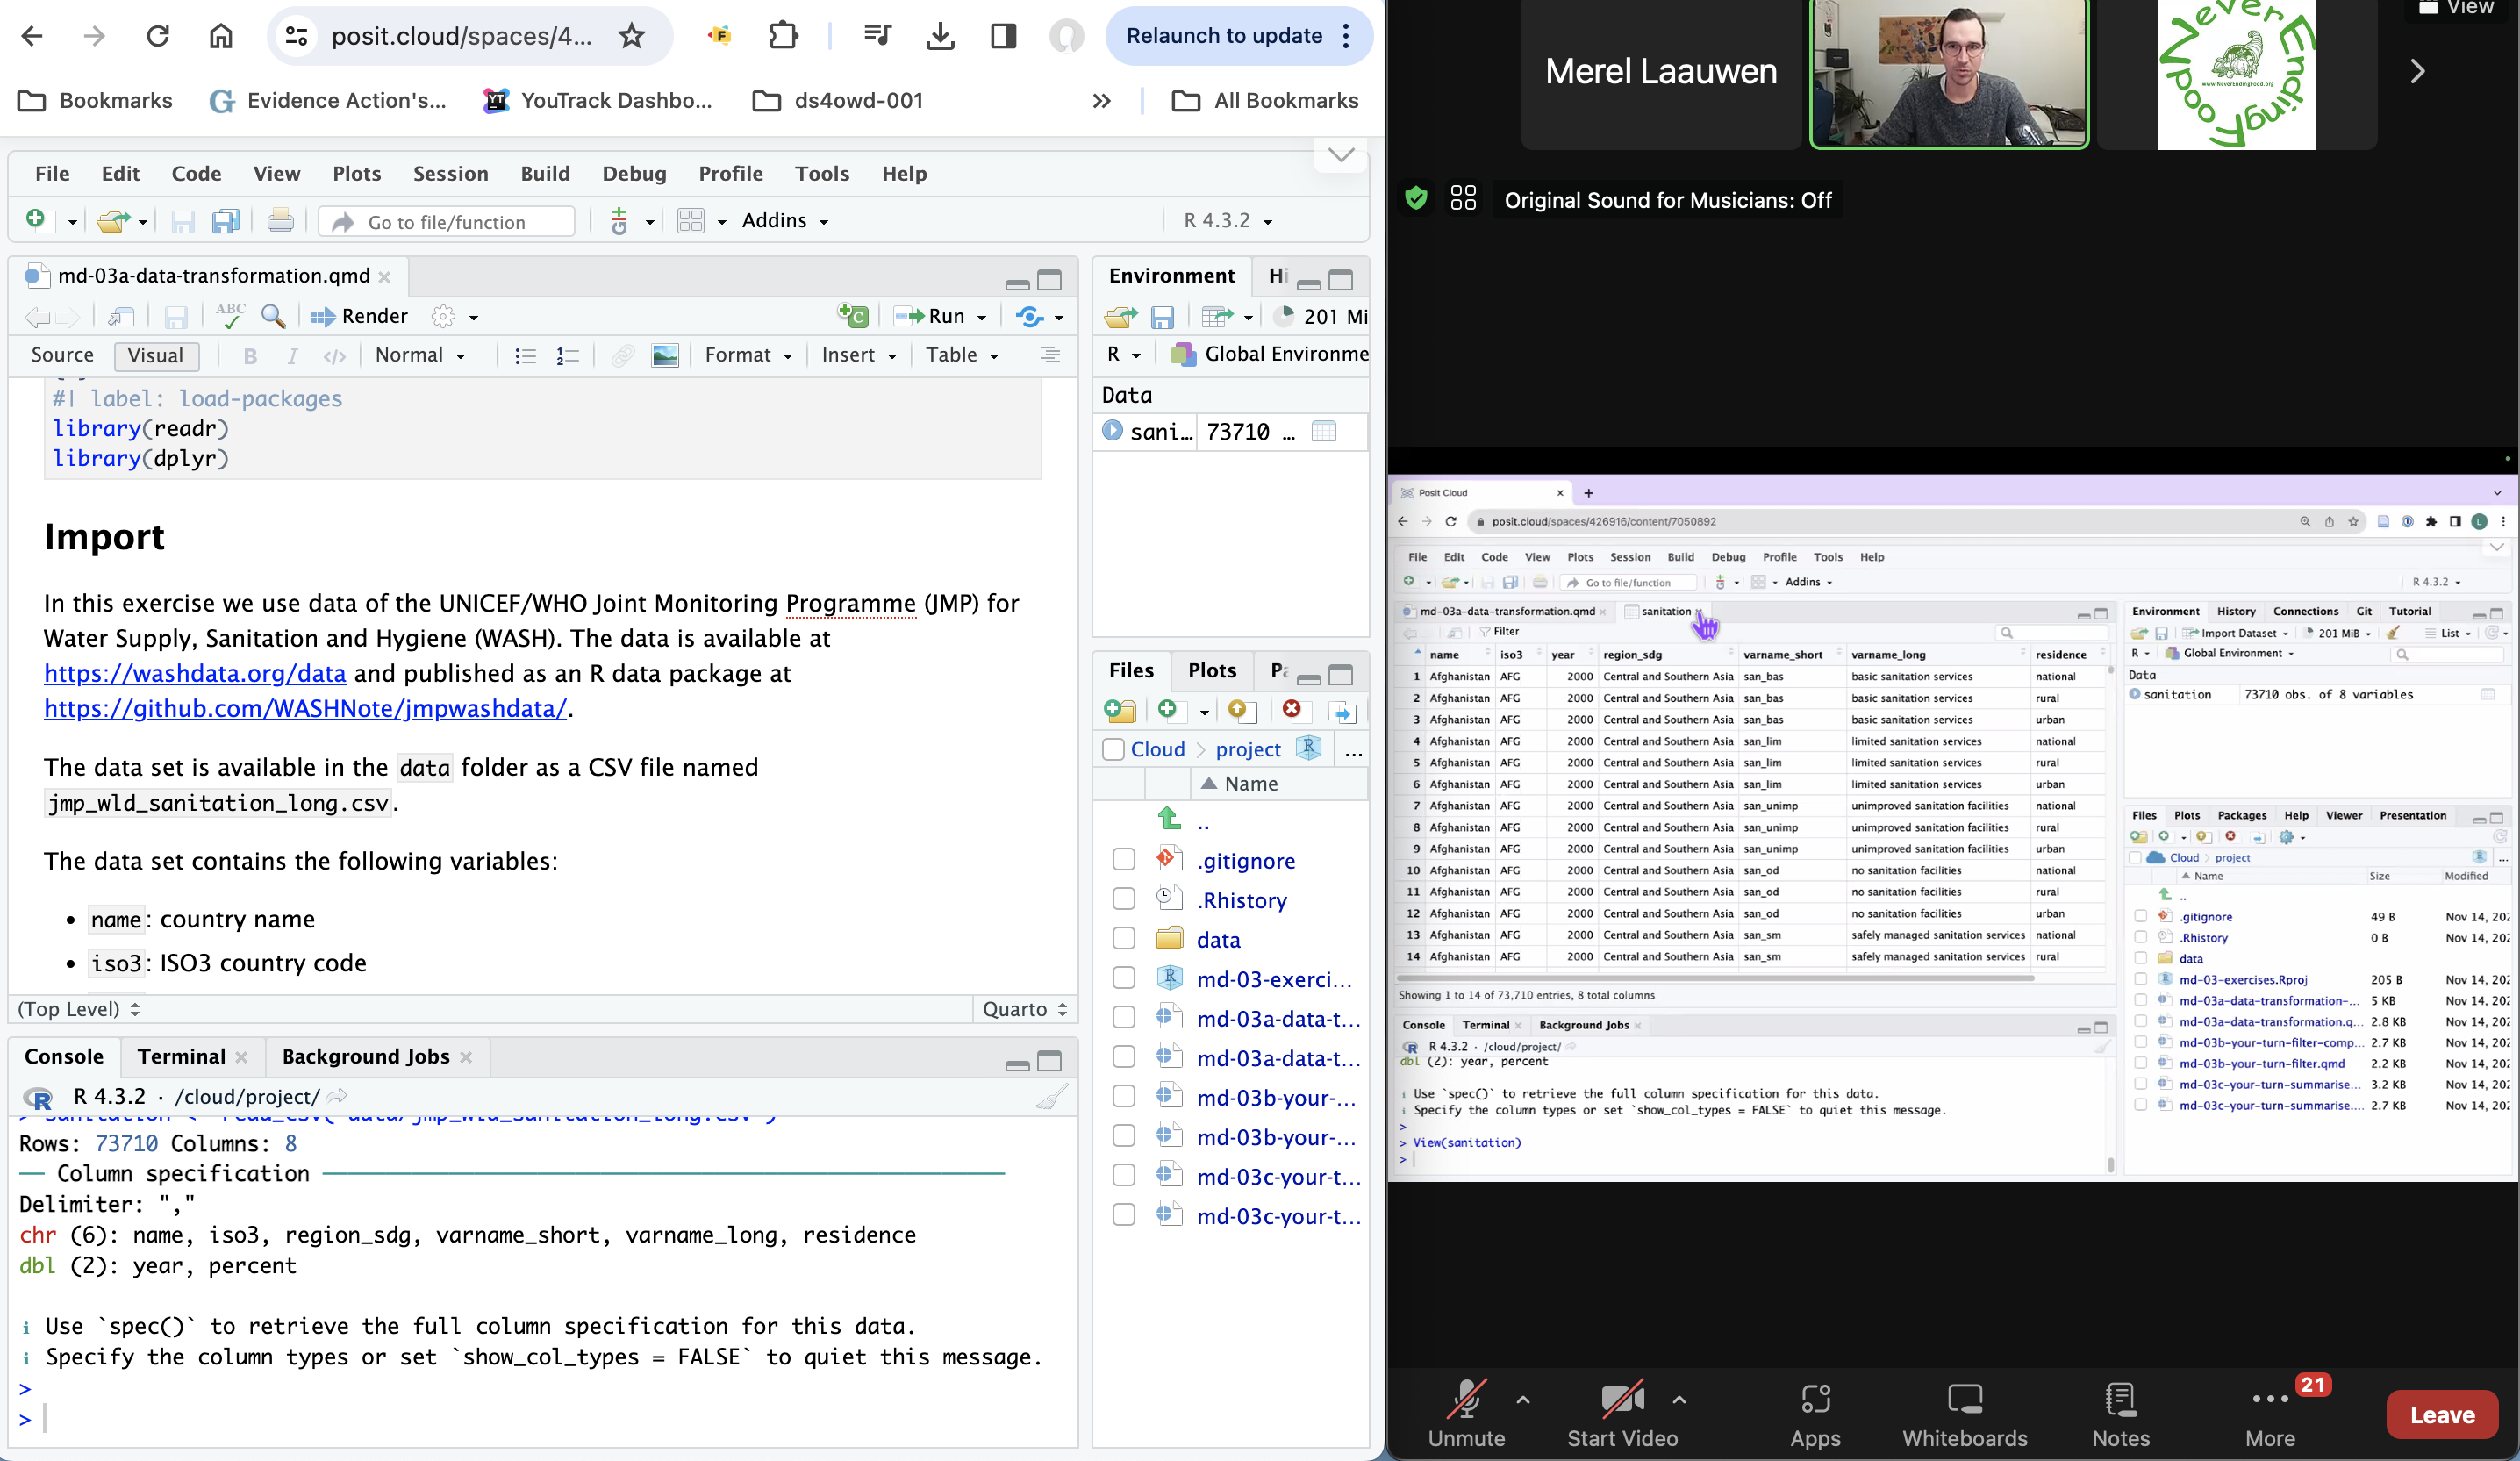Click the Render button icon
This screenshot has width=2520, height=1461.
(322, 317)
